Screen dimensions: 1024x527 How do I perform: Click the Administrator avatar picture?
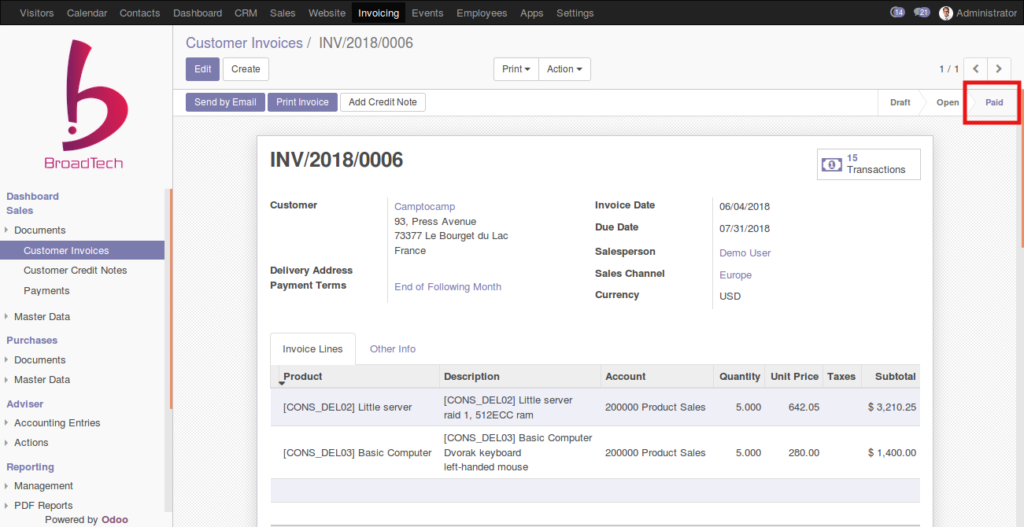[946, 13]
